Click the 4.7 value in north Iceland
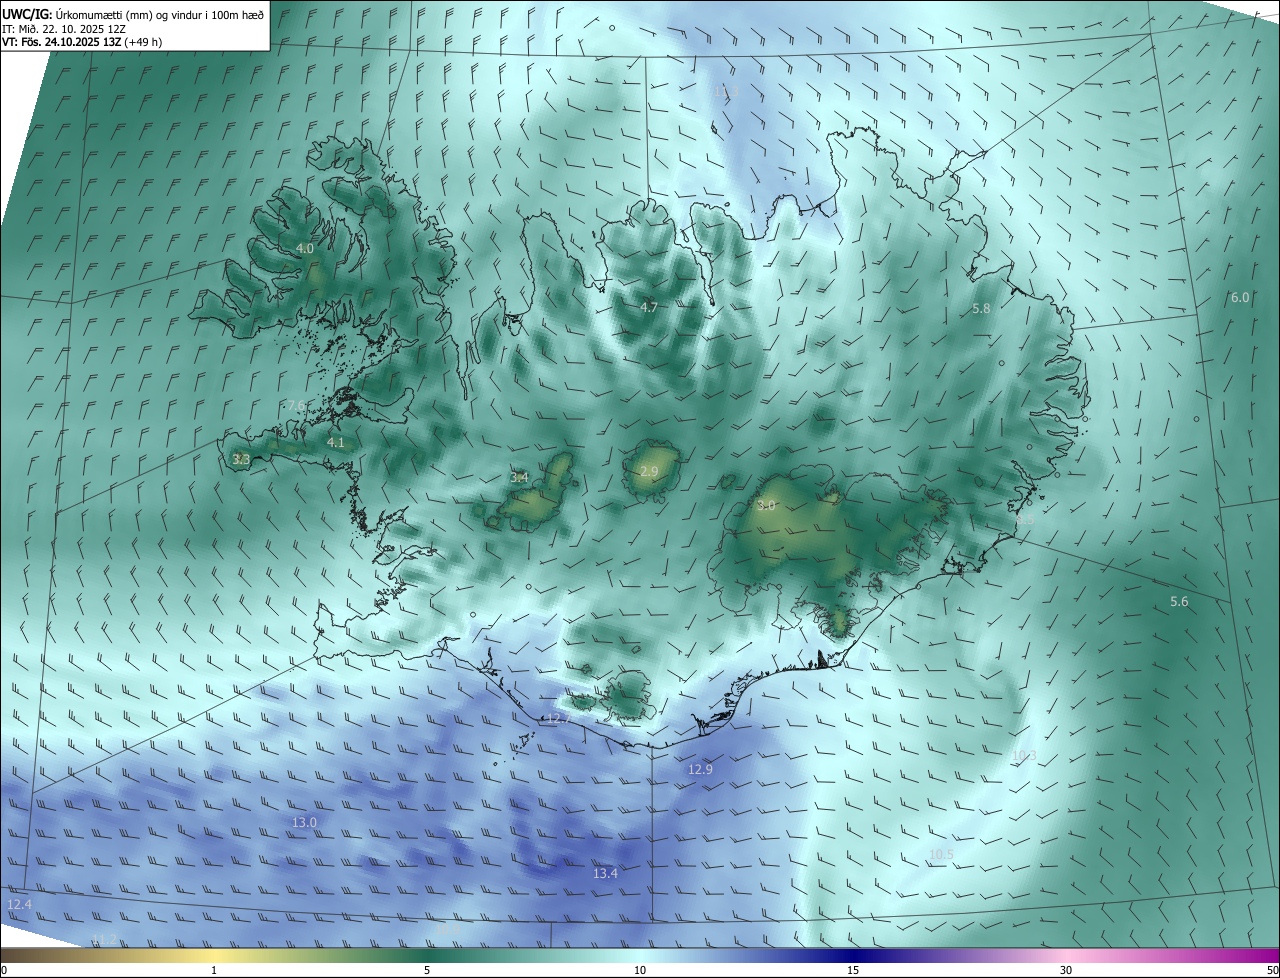This screenshot has height=978, width=1280. 649,307
